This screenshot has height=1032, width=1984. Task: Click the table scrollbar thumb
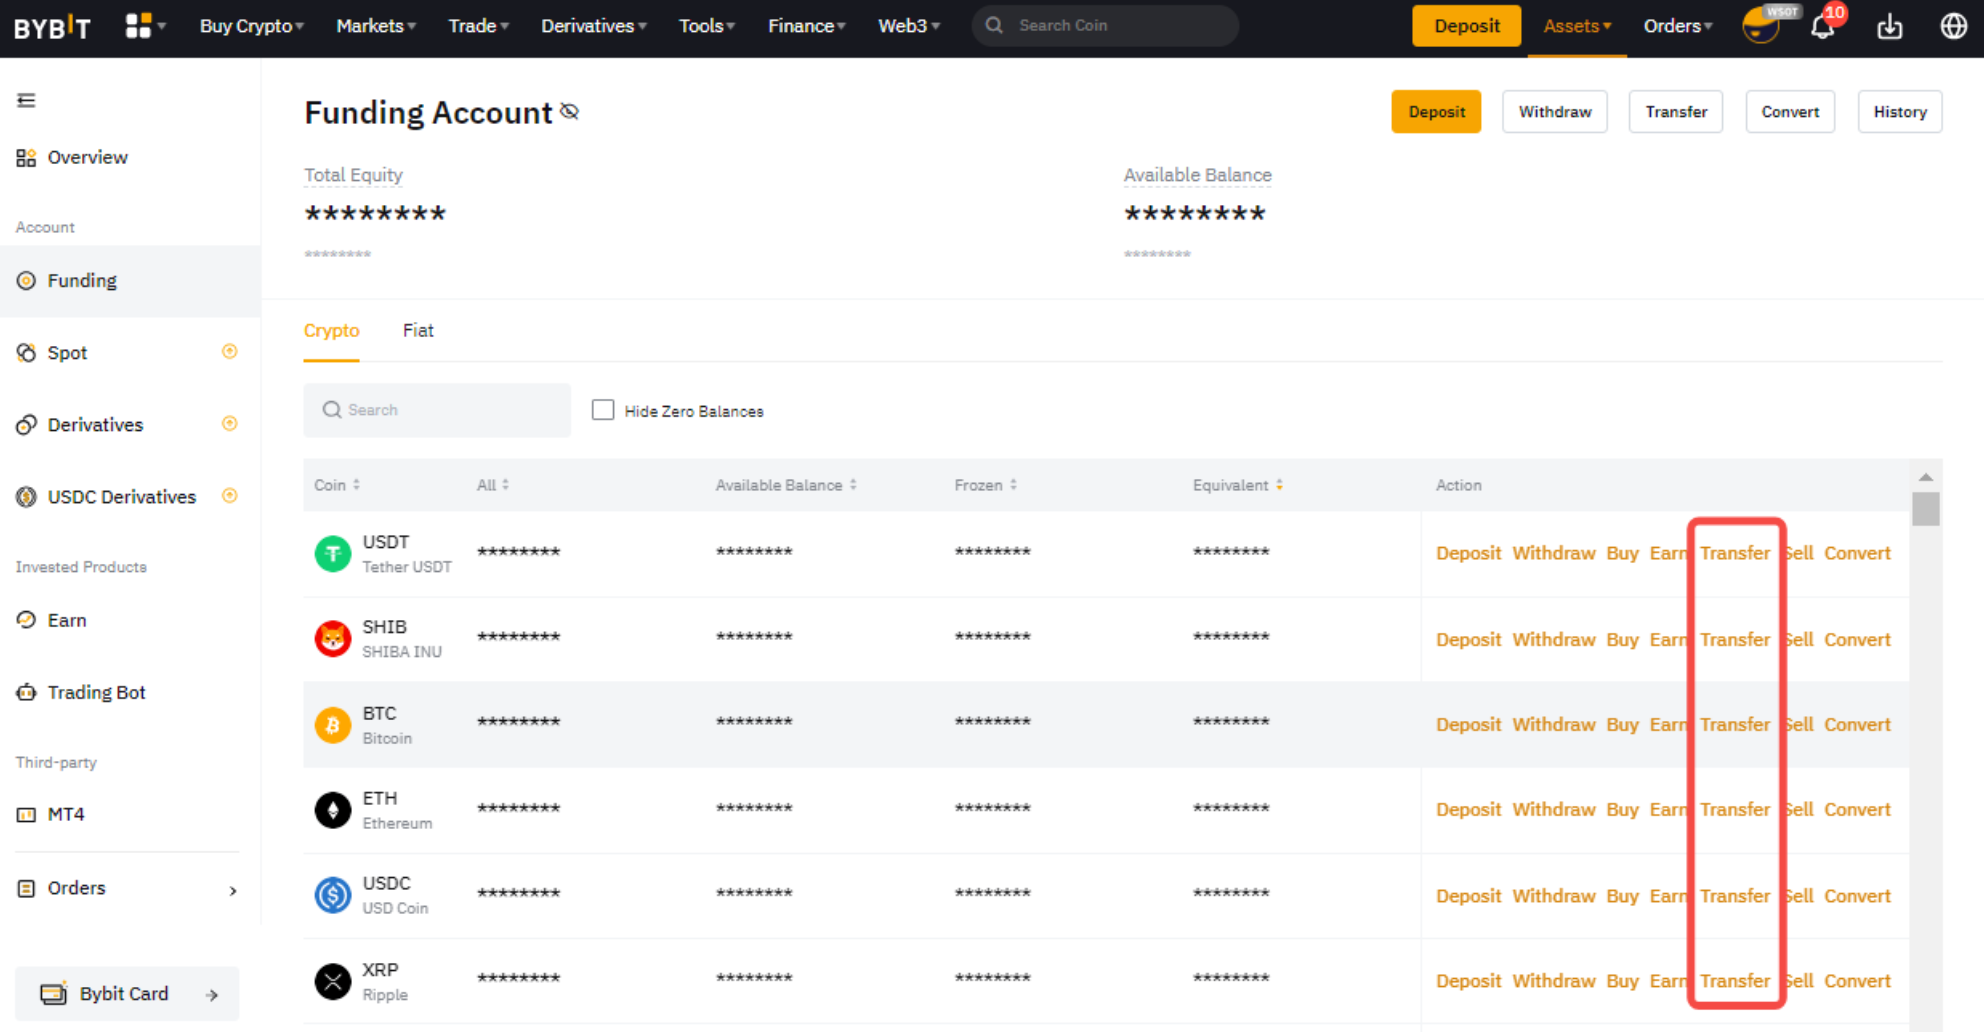point(1926,509)
